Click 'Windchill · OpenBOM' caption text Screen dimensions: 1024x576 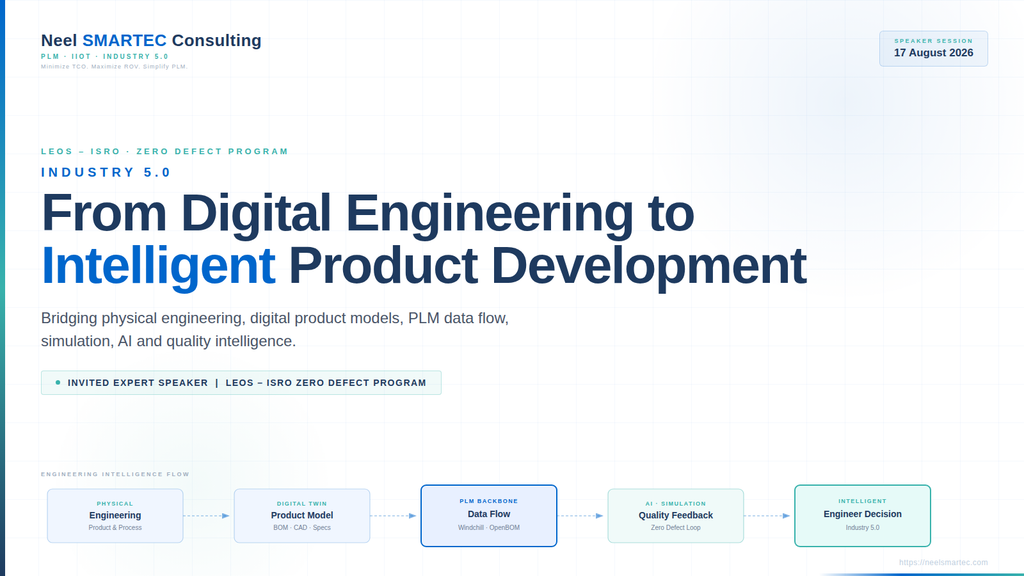(x=488, y=528)
